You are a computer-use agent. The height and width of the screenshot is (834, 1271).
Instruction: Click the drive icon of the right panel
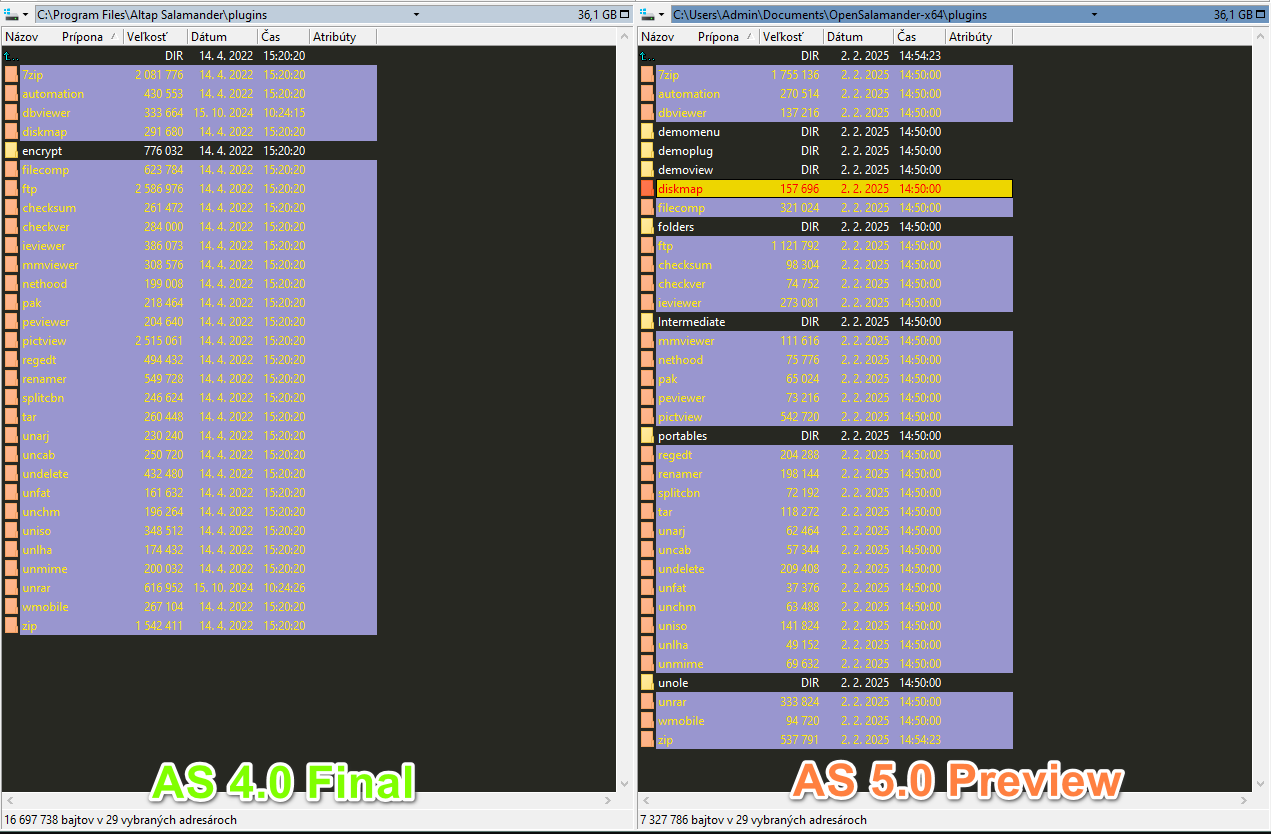point(648,15)
